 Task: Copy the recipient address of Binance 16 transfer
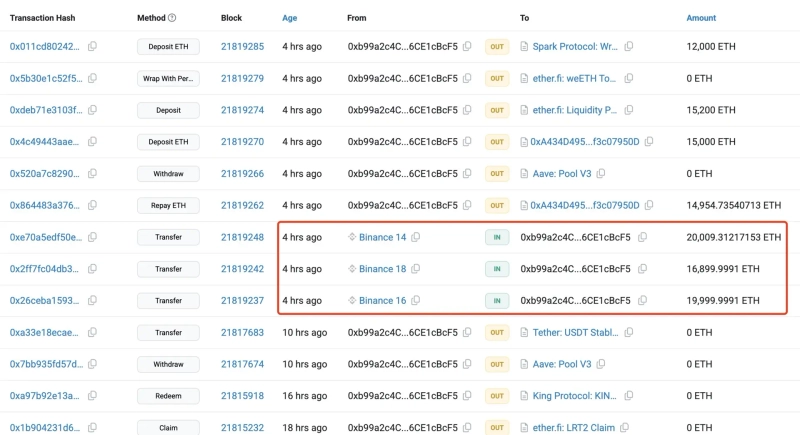point(642,301)
